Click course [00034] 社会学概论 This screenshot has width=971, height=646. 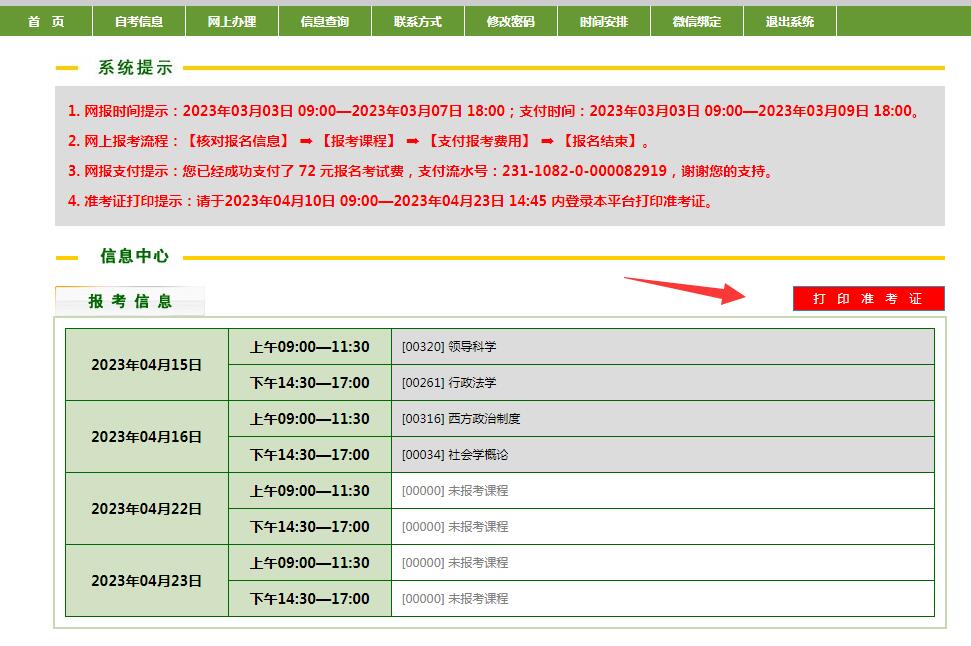pyautogui.click(x=455, y=455)
